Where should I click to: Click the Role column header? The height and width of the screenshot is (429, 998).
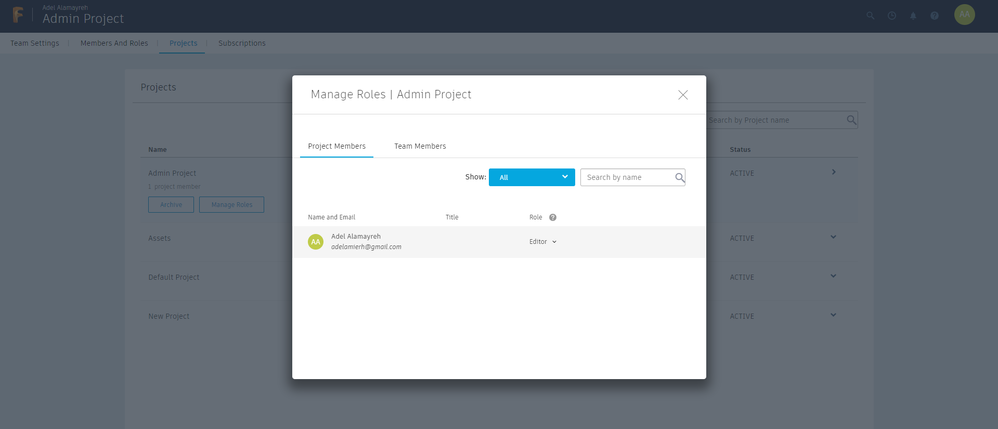click(x=536, y=217)
